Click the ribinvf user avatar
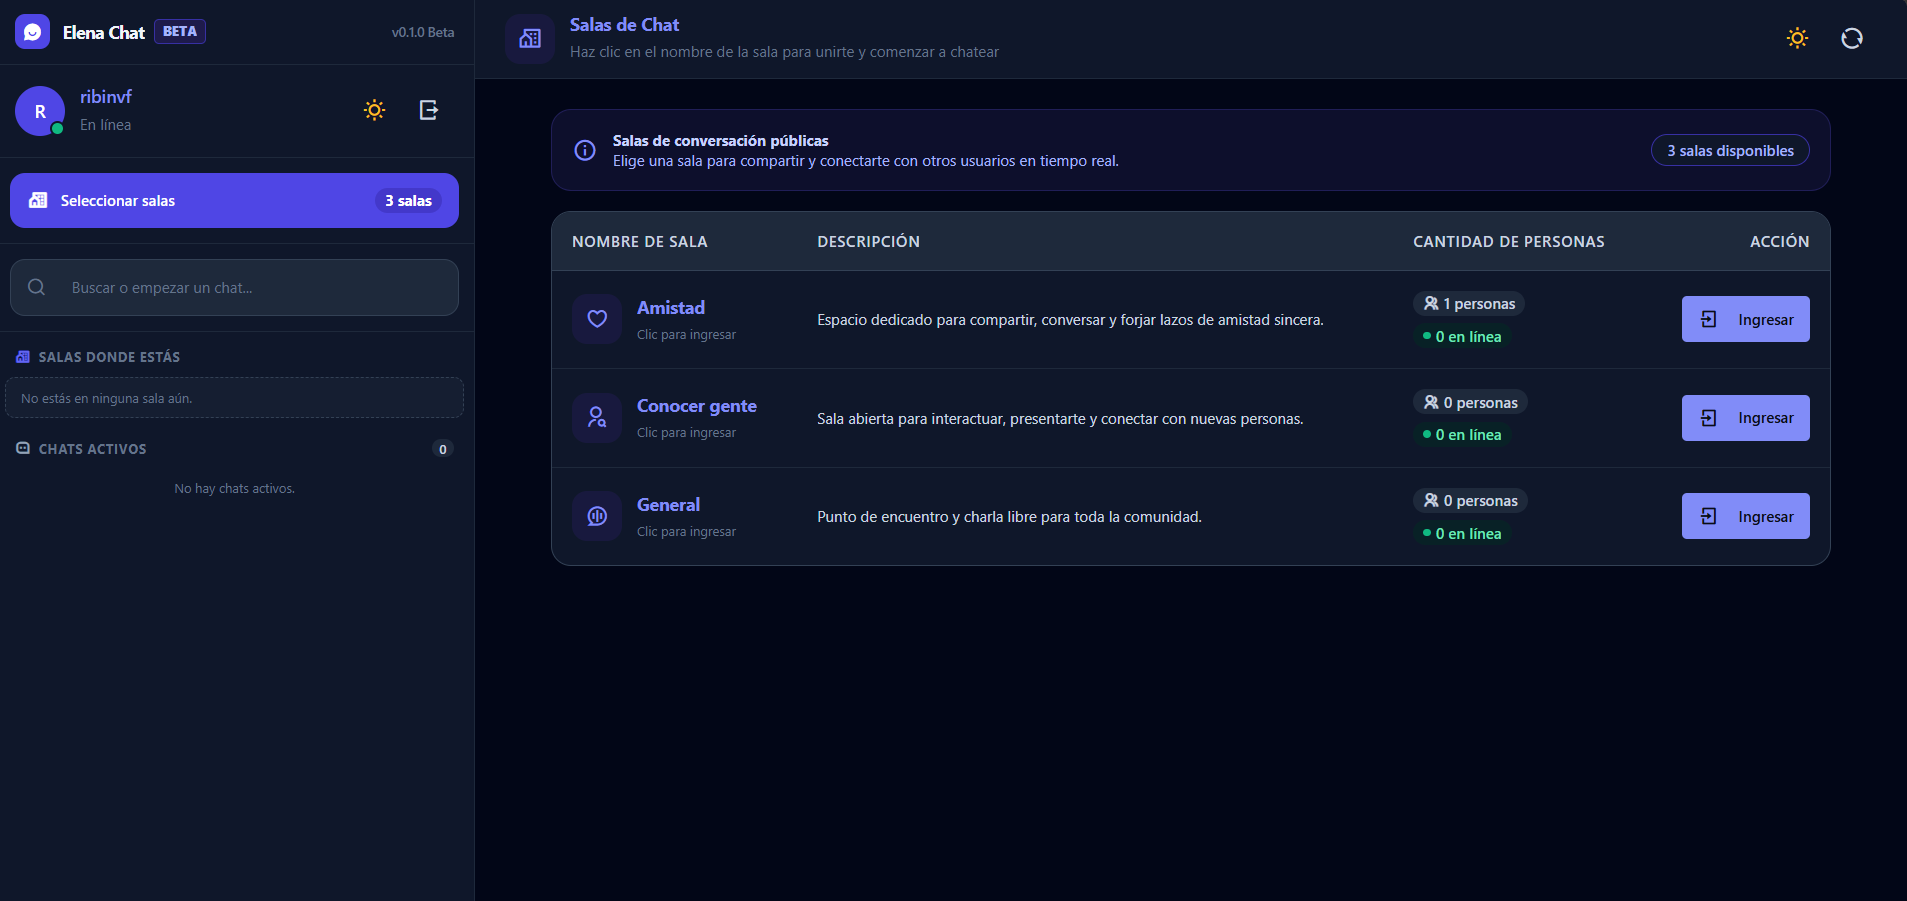The height and width of the screenshot is (901, 1907). pos(40,111)
